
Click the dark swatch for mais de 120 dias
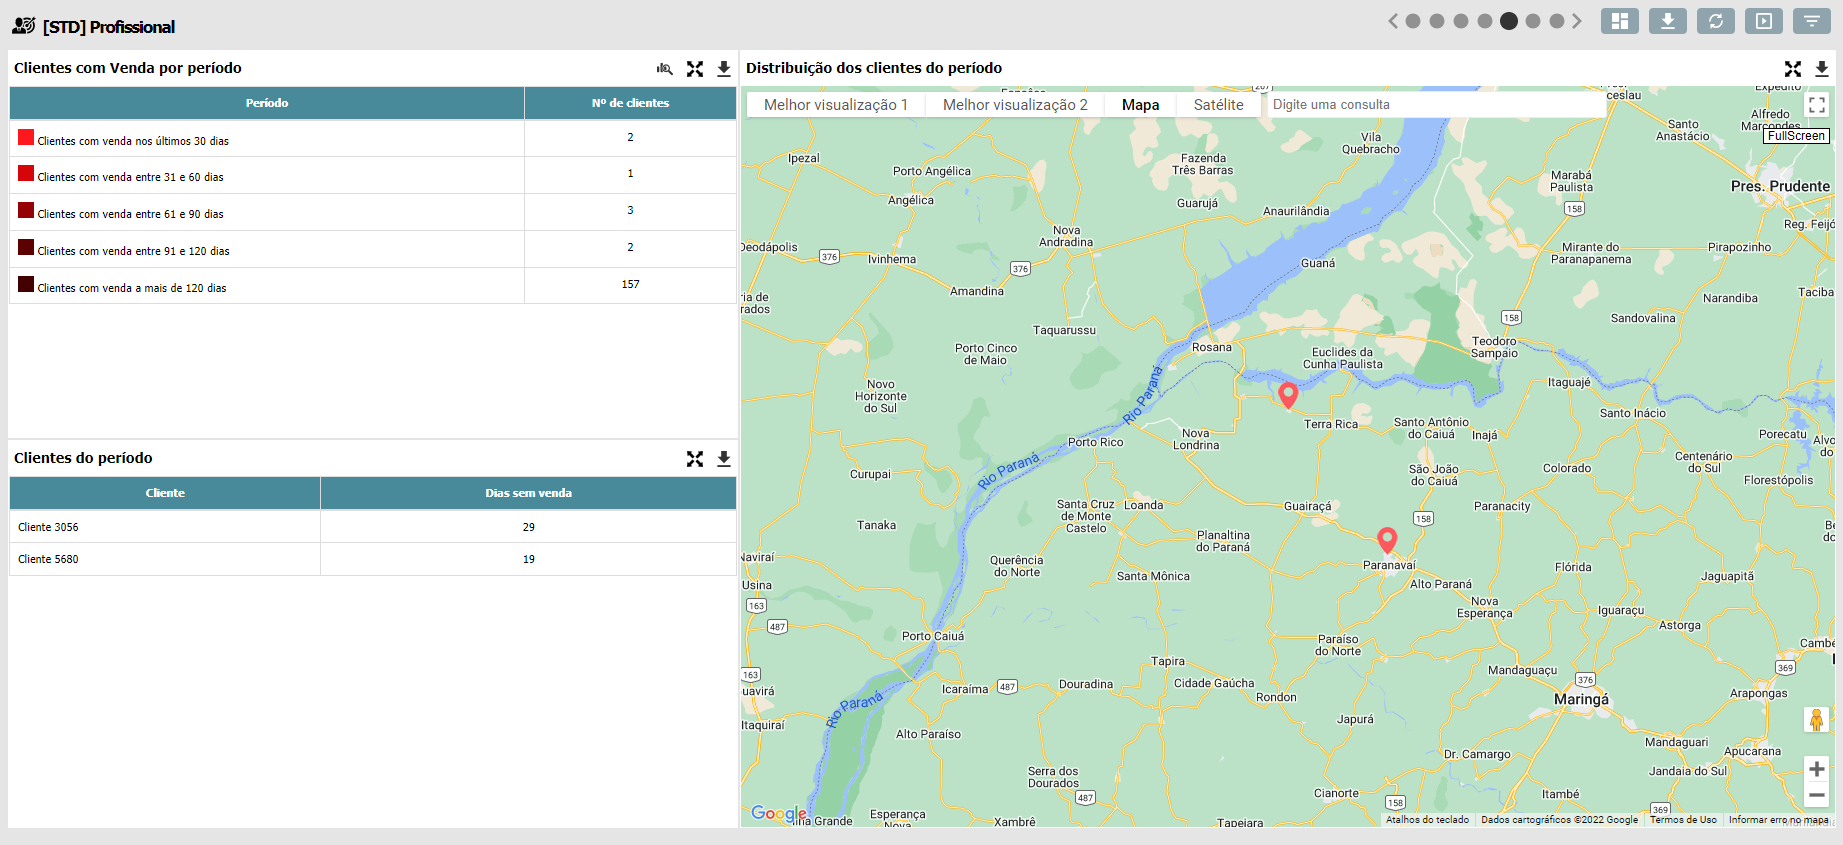tap(26, 284)
